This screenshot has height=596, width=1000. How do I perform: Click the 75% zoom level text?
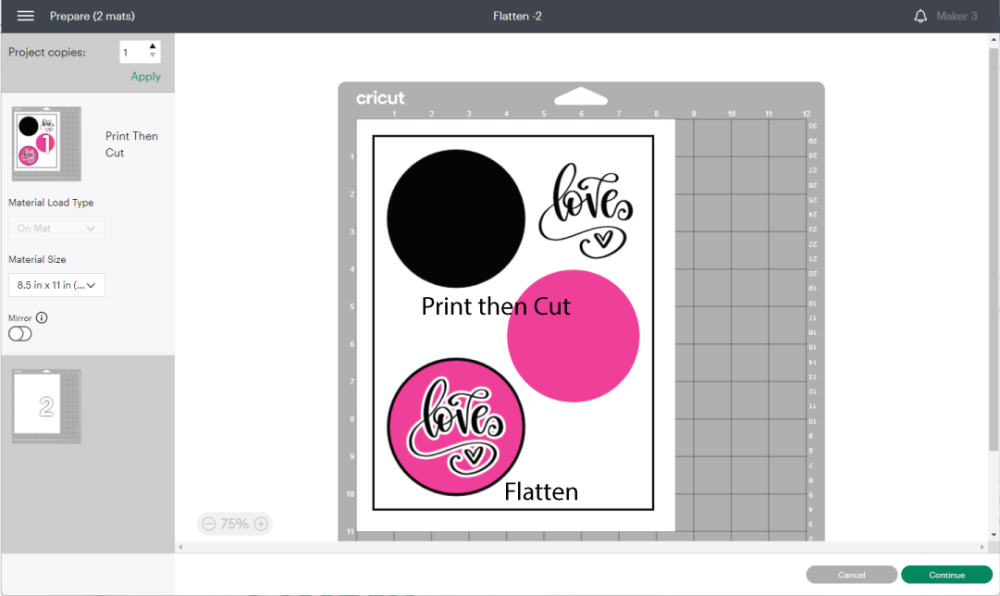pyautogui.click(x=235, y=524)
